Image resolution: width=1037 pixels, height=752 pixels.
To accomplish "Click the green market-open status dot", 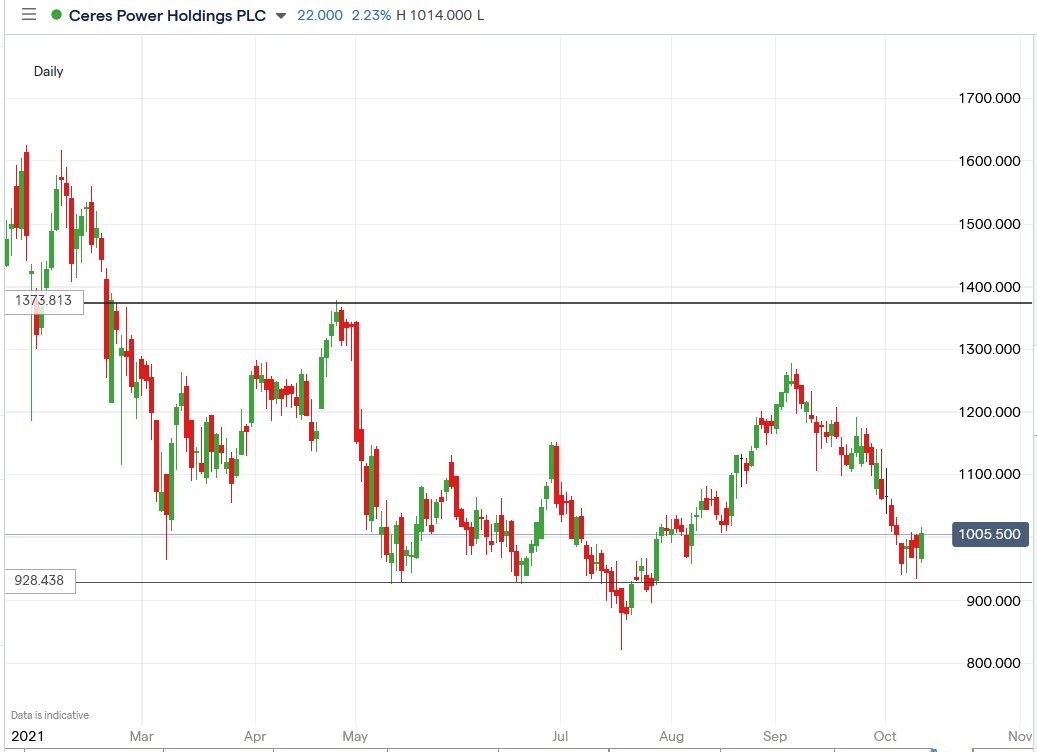I will 58,15.
